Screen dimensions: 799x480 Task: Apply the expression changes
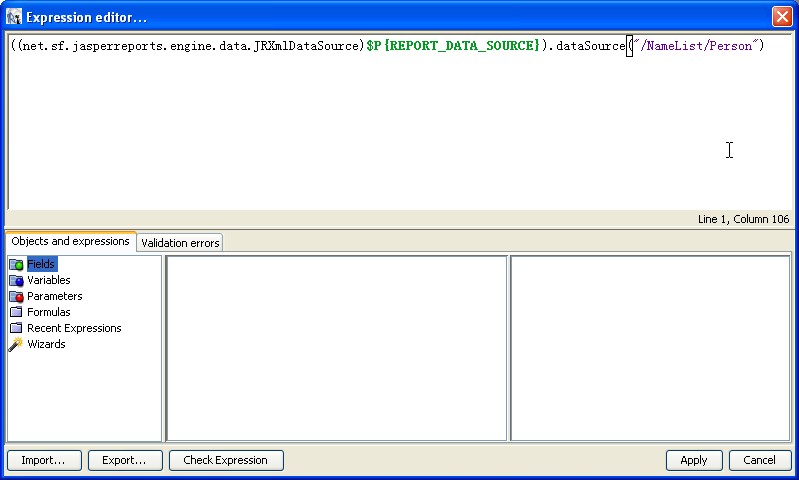tap(694, 460)
